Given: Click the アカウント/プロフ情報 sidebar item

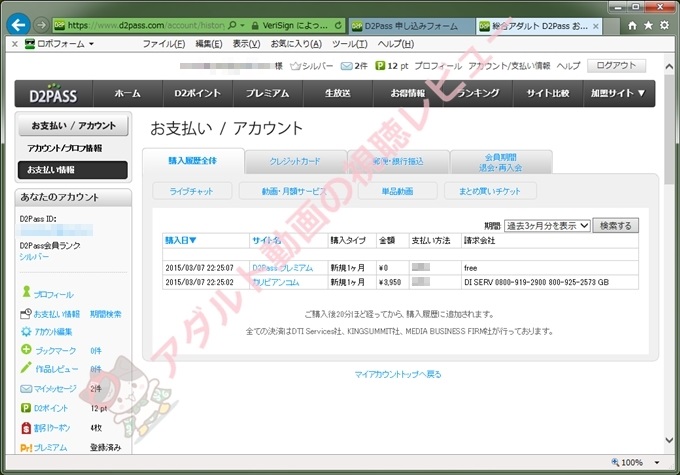Looking at the screenshot, I should pos(65,148).
